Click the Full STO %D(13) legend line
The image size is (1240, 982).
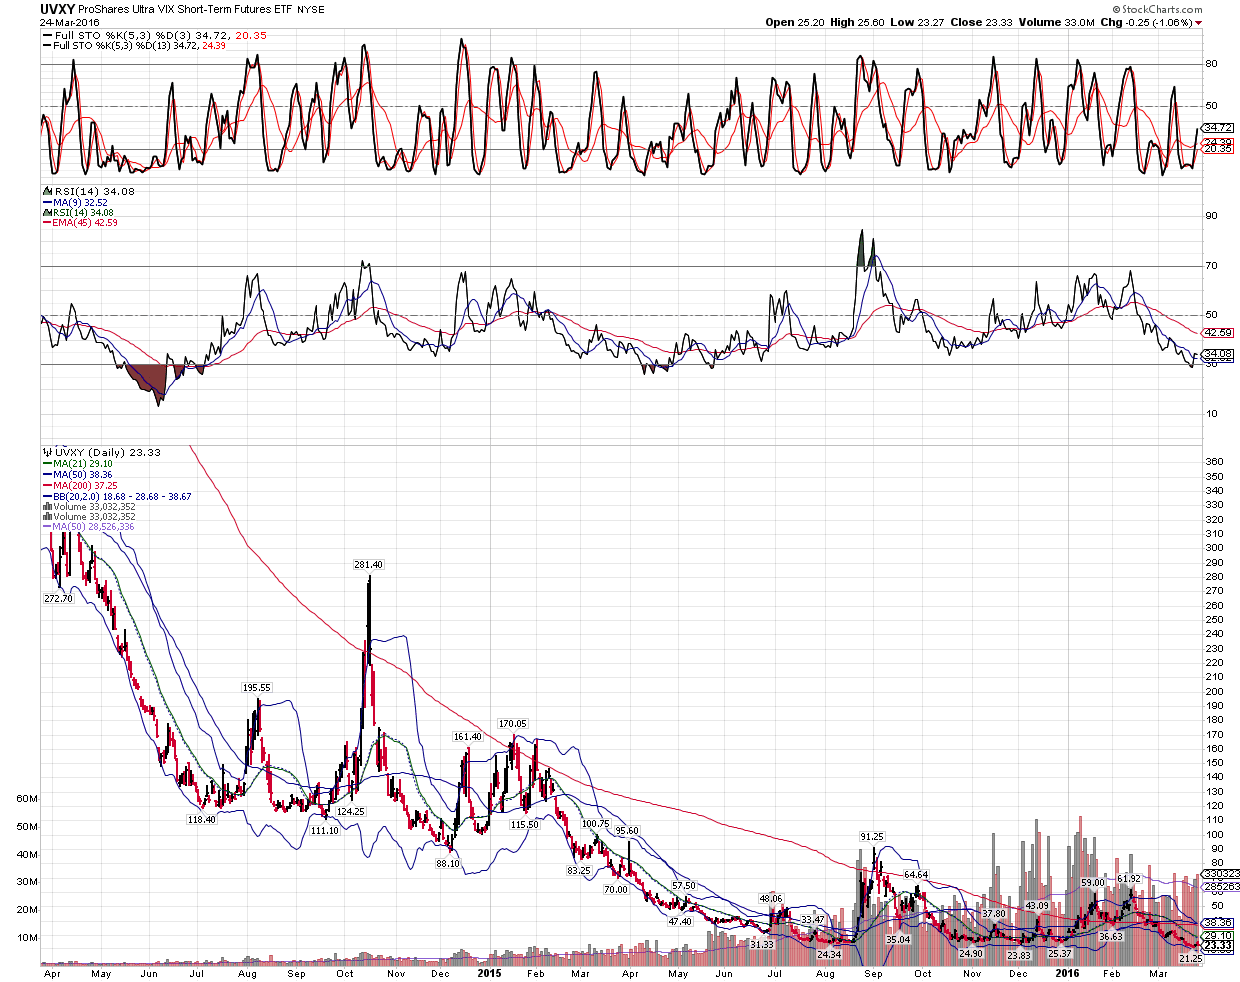134,45
